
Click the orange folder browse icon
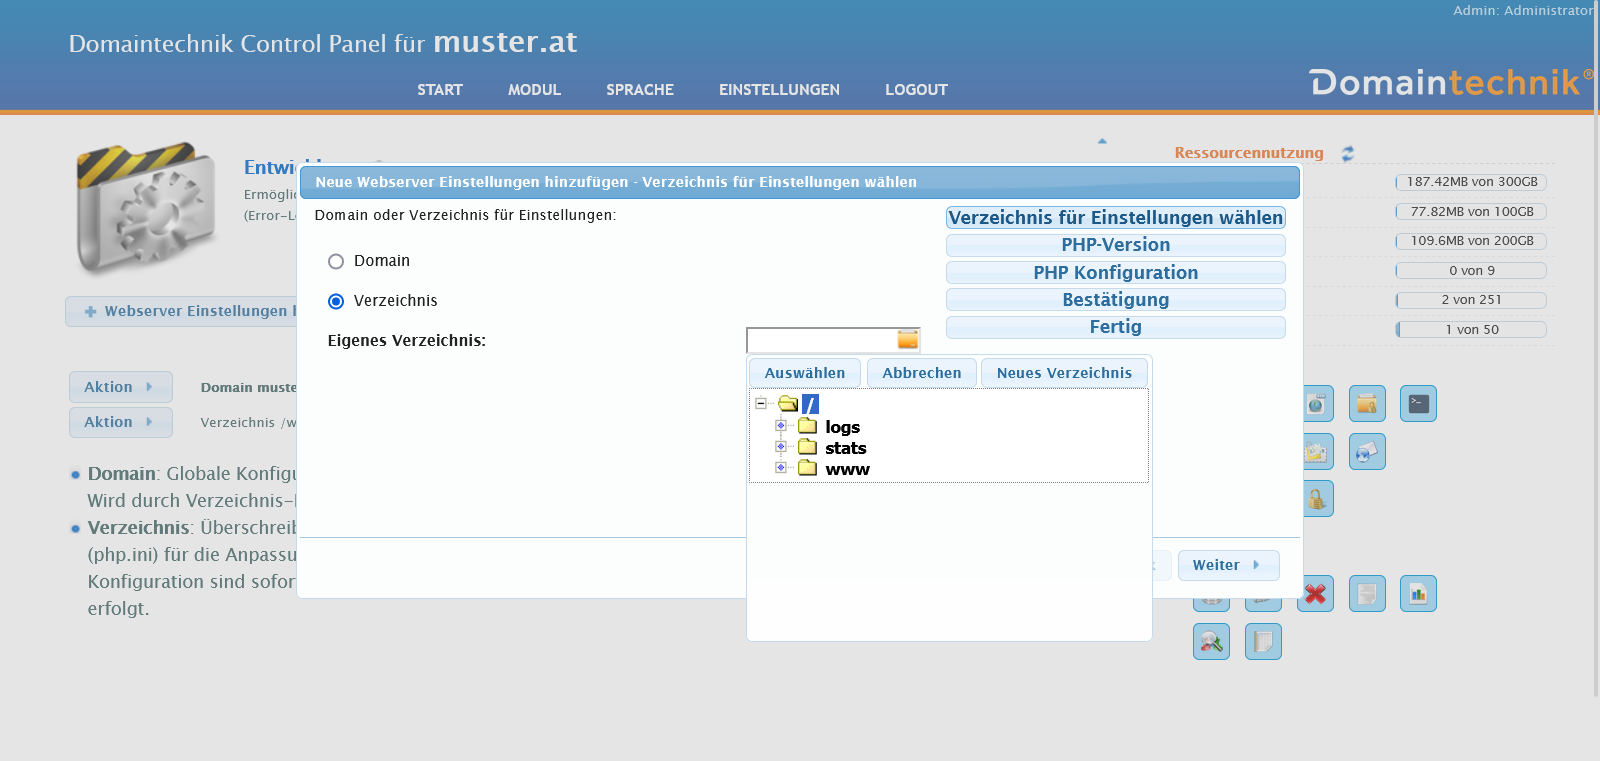point(907,340)
